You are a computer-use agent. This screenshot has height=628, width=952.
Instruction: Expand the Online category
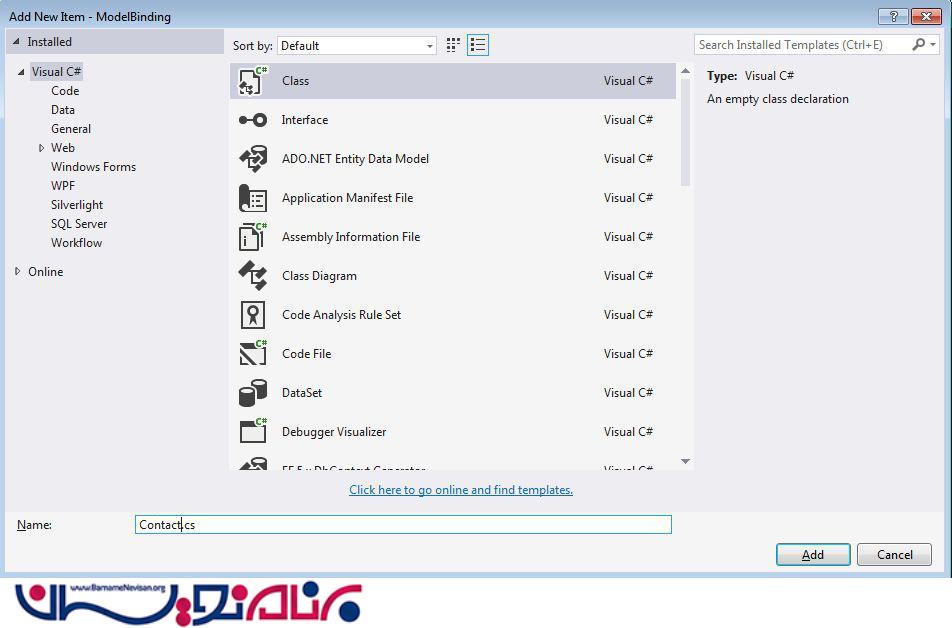[18, 272]
